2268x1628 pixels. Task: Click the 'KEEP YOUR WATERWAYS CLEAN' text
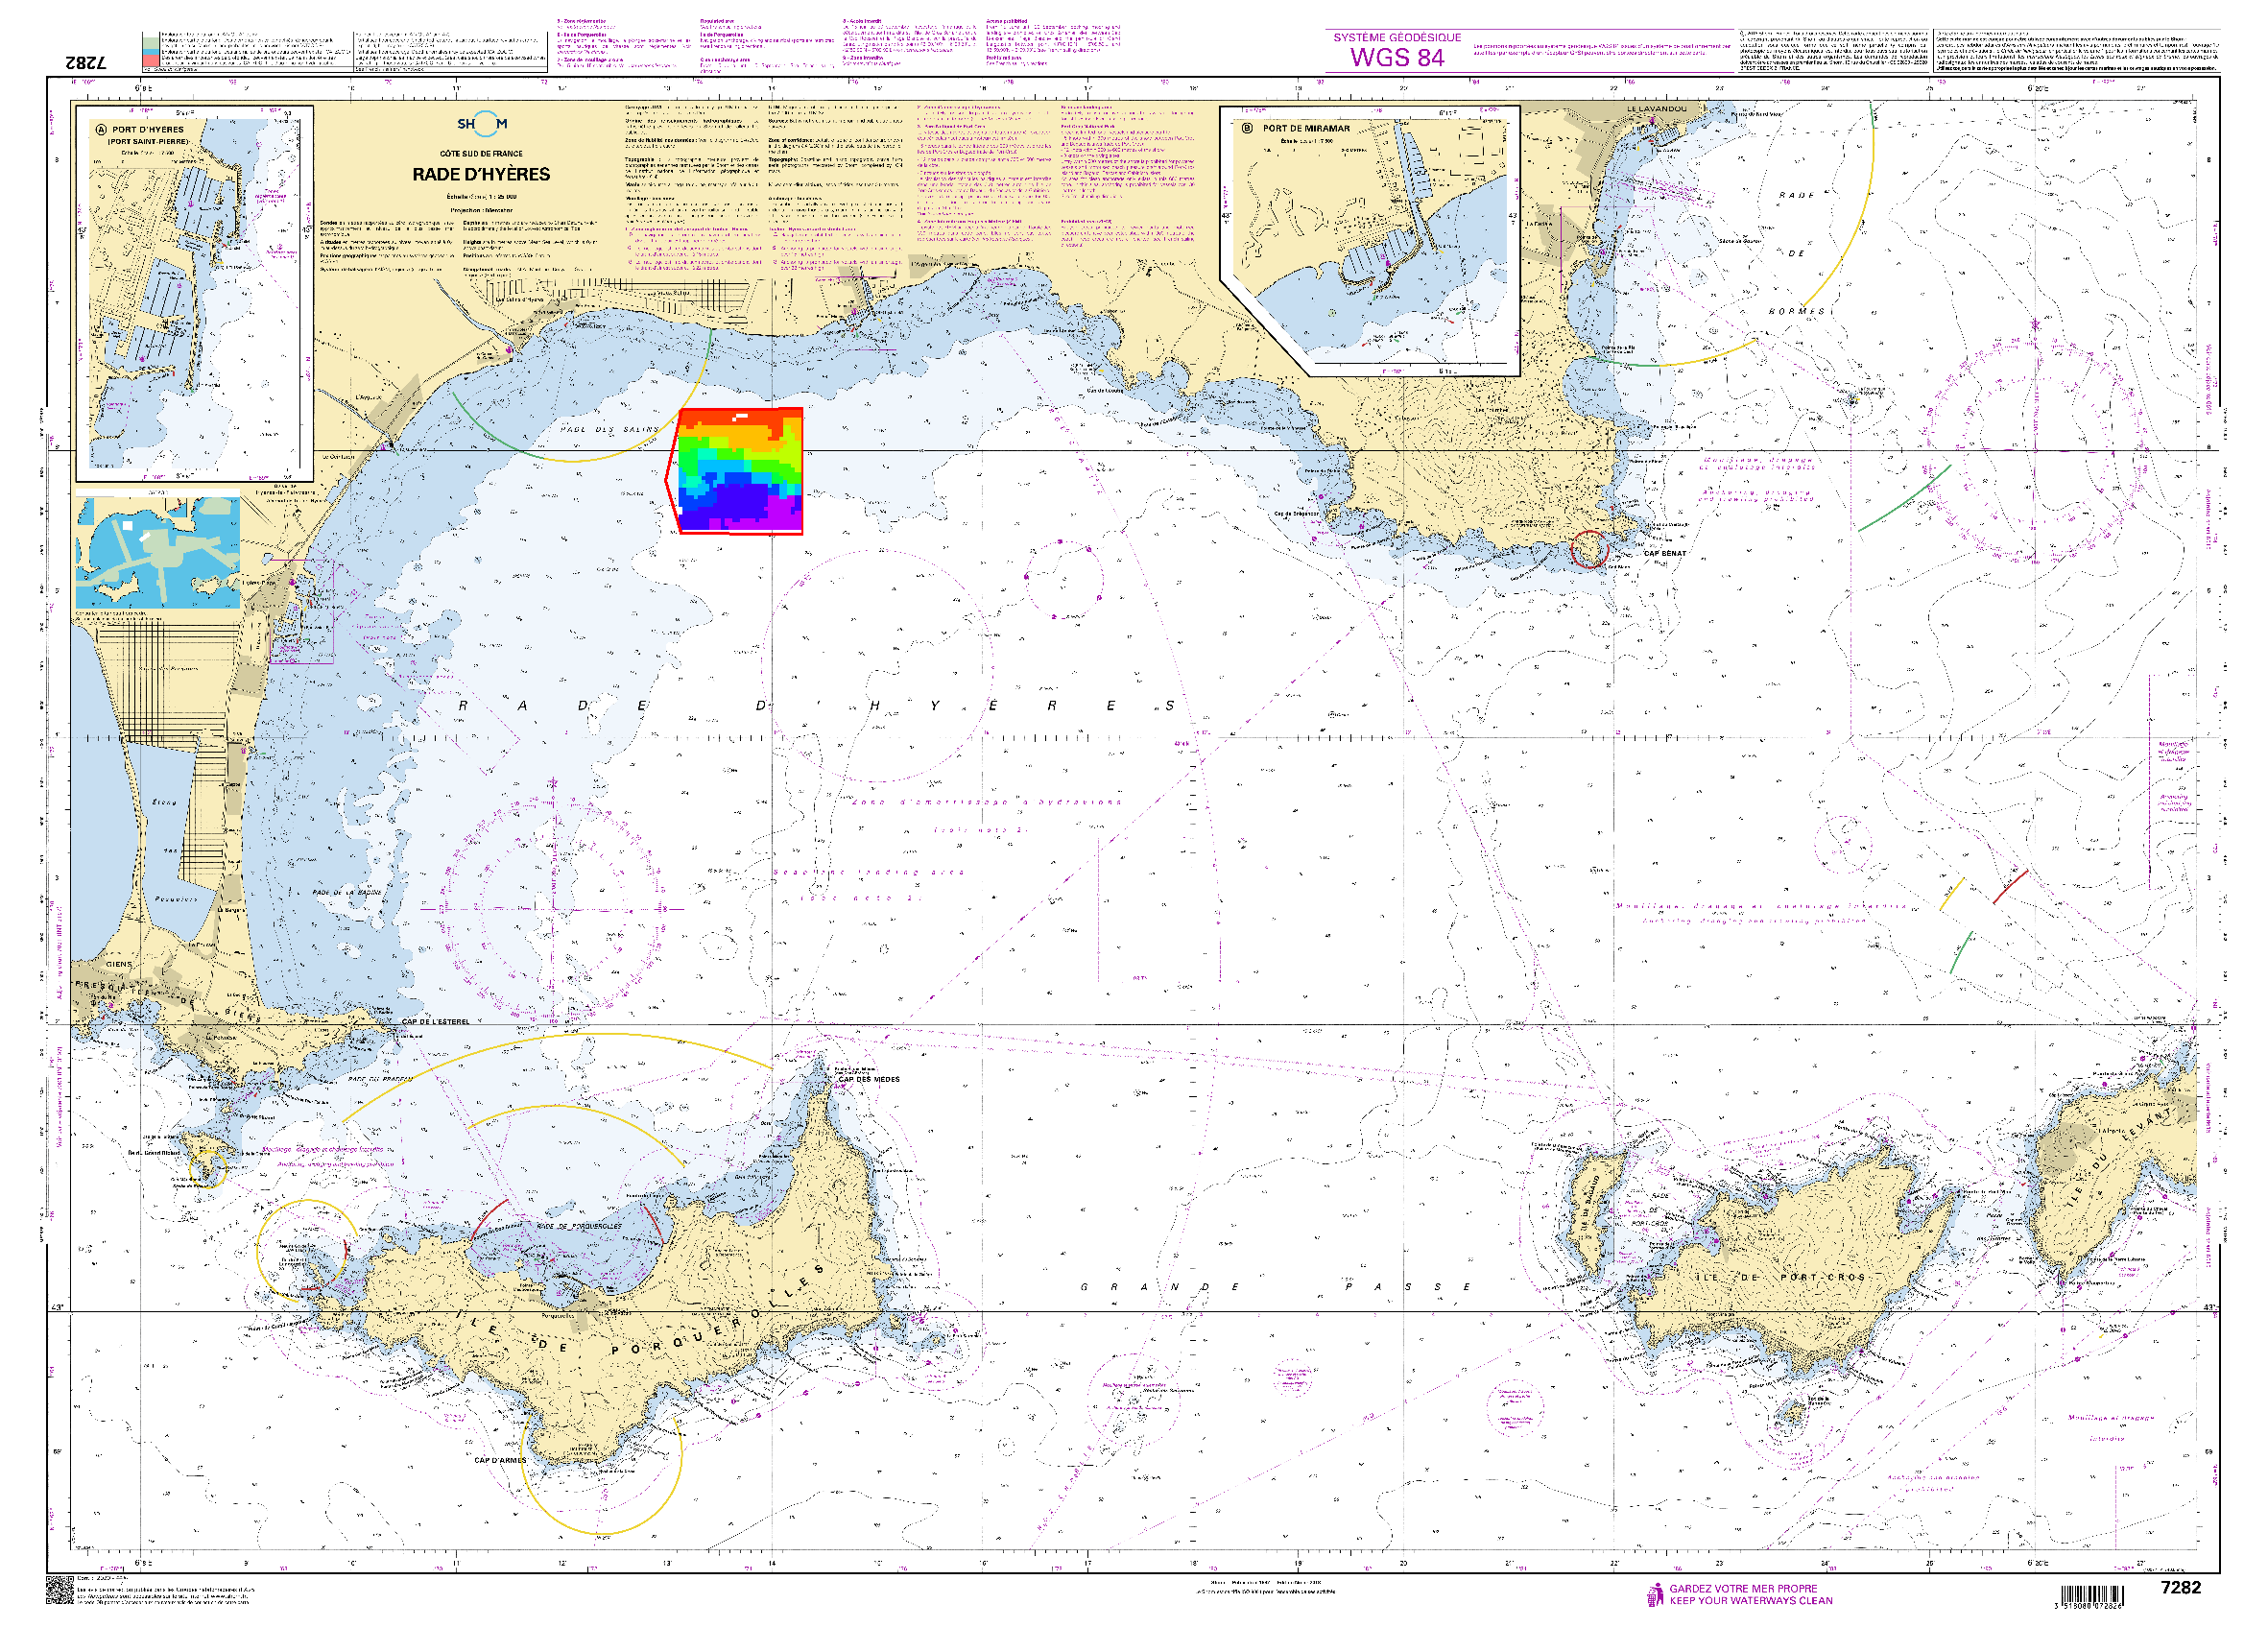[1750, 1601]
